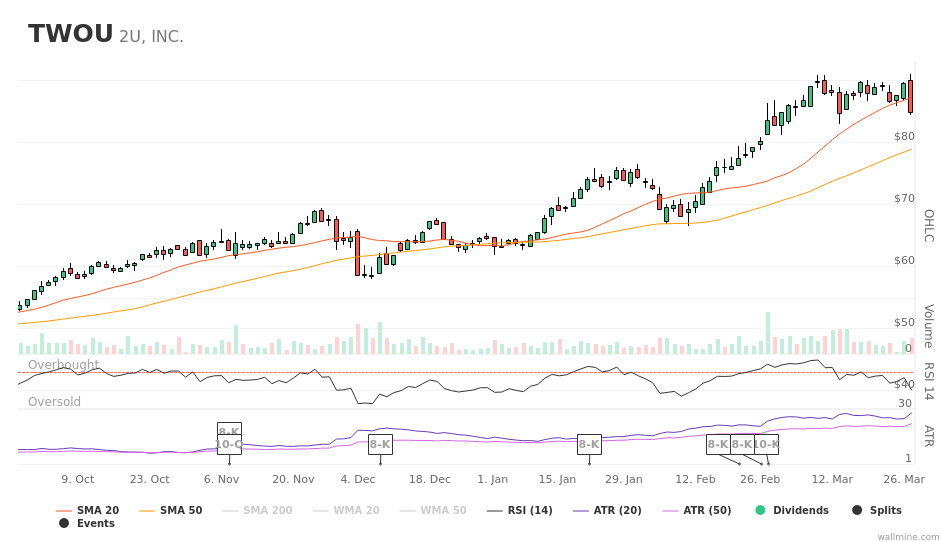Screen dimensions: 942x542
Task: Click the 4. Dec date label
Action: click(x=357, y=480)
